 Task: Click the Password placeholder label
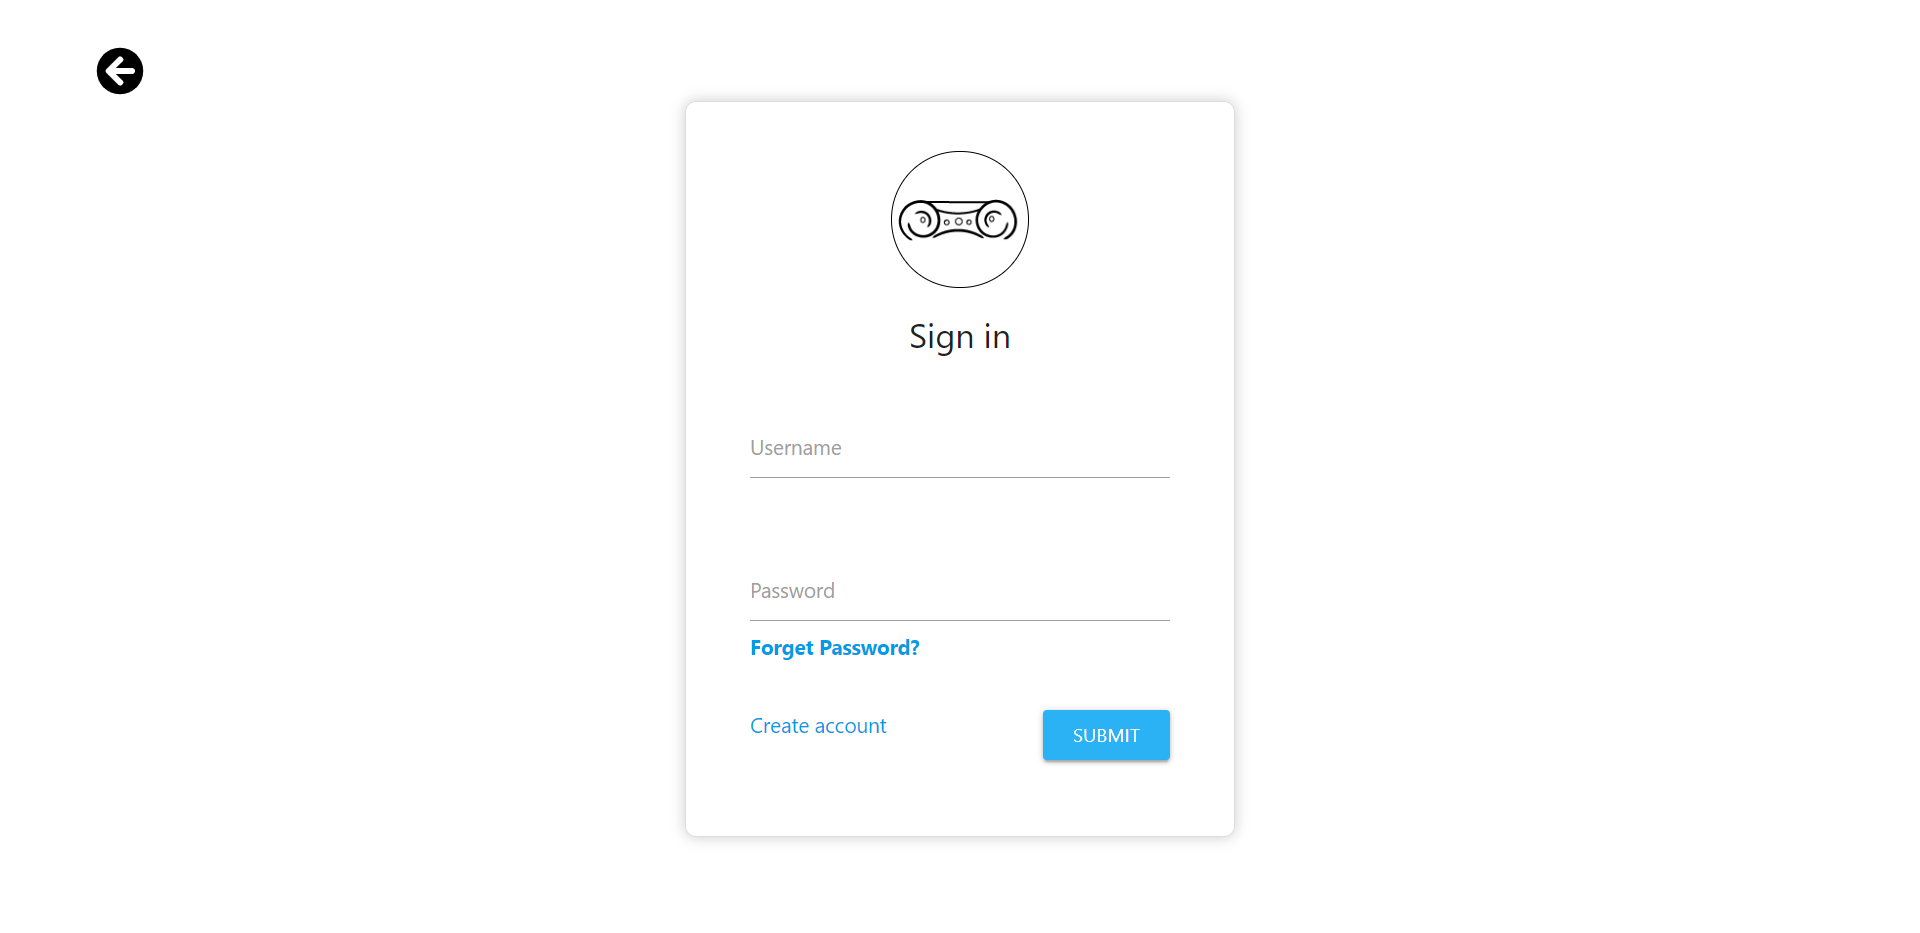[792, 591]
